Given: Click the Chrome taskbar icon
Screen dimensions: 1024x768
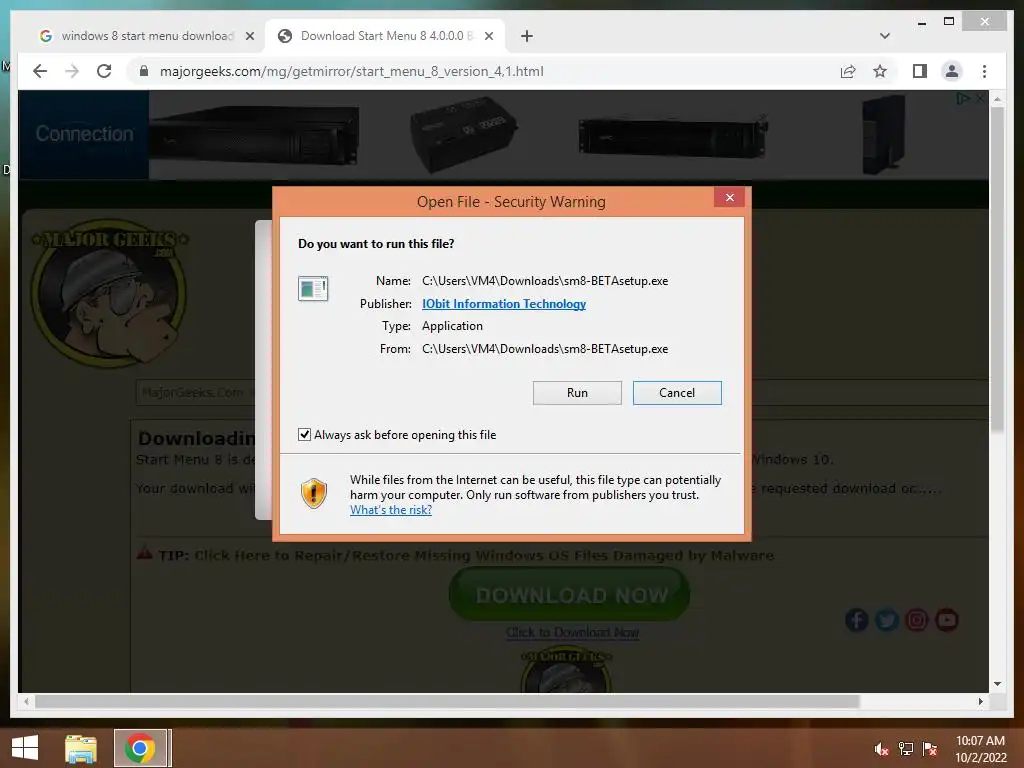Looking at the screenshot, I should click(x=140, y=748).
